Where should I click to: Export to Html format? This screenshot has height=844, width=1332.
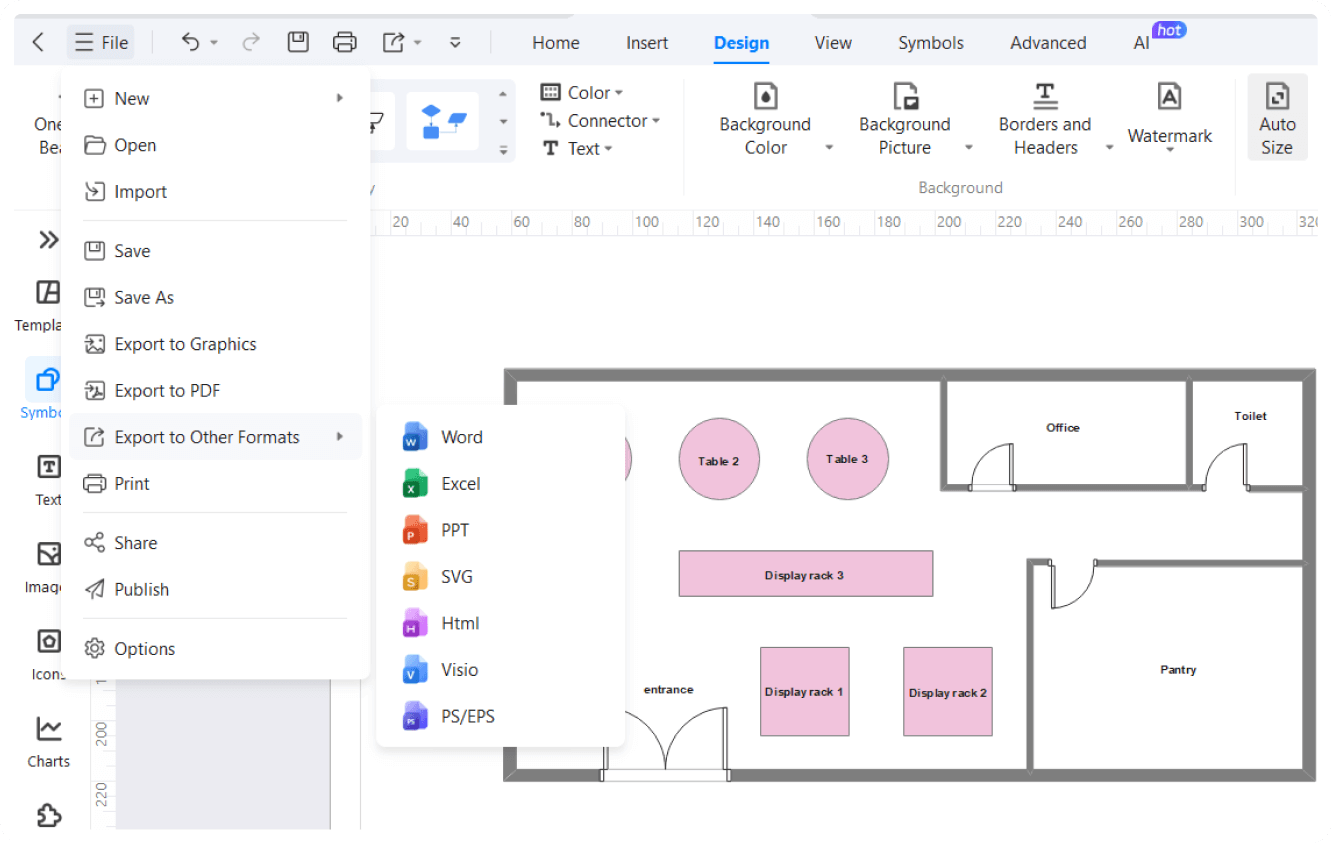pyautogui.click(x=500, y=623)
